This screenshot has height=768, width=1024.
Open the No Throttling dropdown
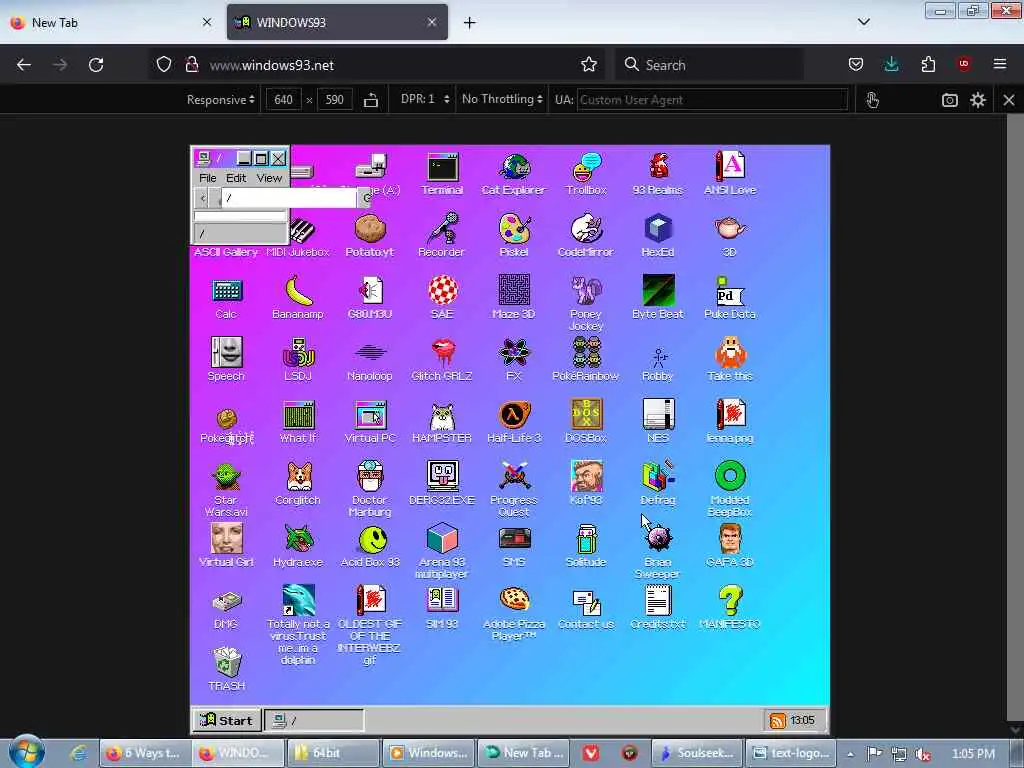(502, 99)
